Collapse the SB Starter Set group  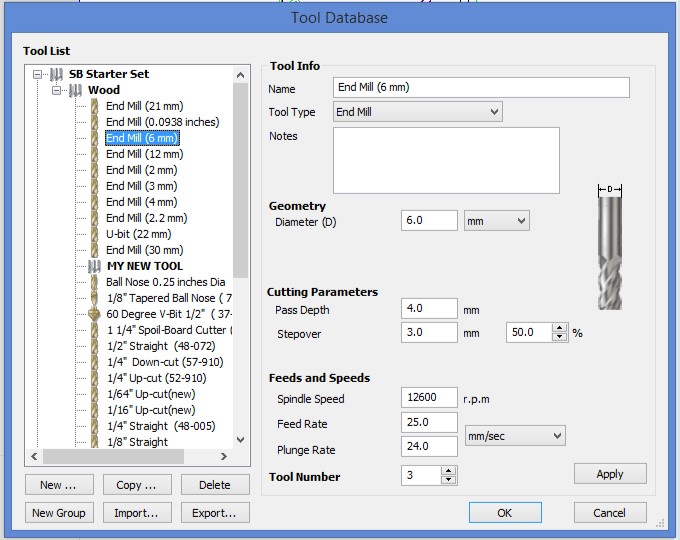pyautogui.click(x=38, y=75)
